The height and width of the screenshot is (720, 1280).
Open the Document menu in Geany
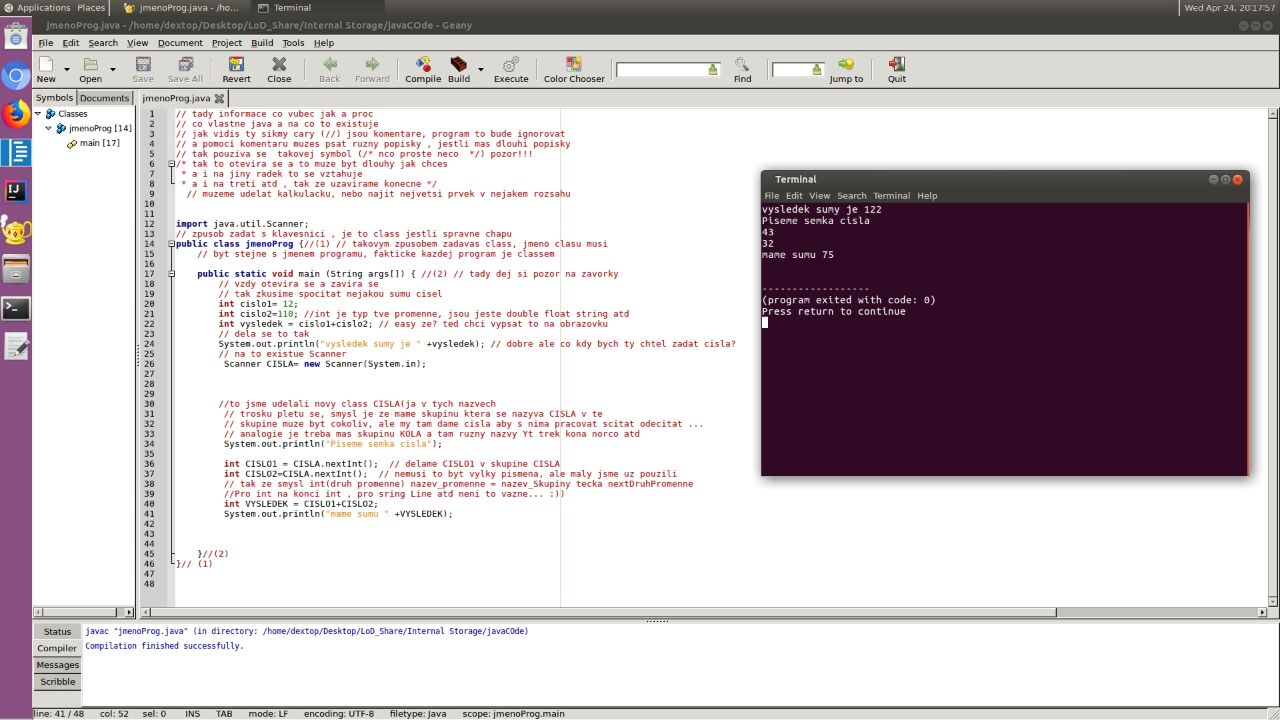(180, 43)
